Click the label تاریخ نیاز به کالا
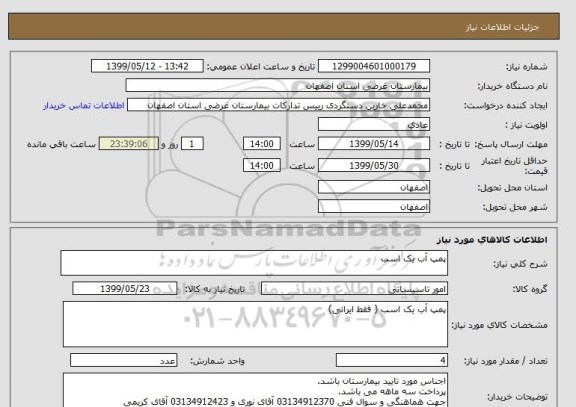Screen dimensions: 576x407 click(215, 289)
